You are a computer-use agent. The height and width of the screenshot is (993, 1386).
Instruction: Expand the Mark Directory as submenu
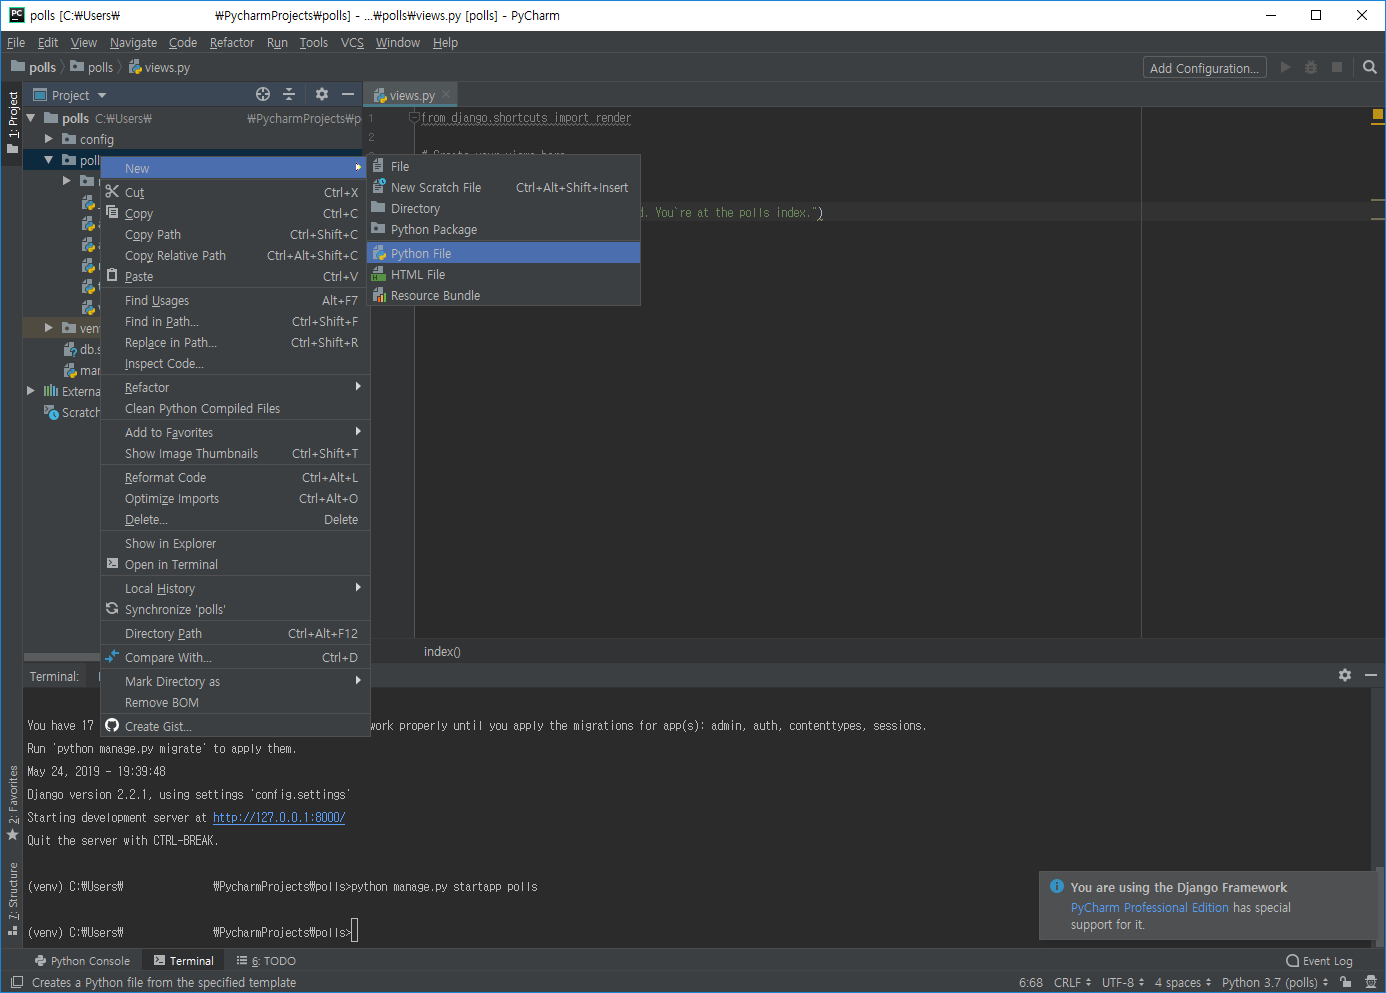click(x=358, y=680)
